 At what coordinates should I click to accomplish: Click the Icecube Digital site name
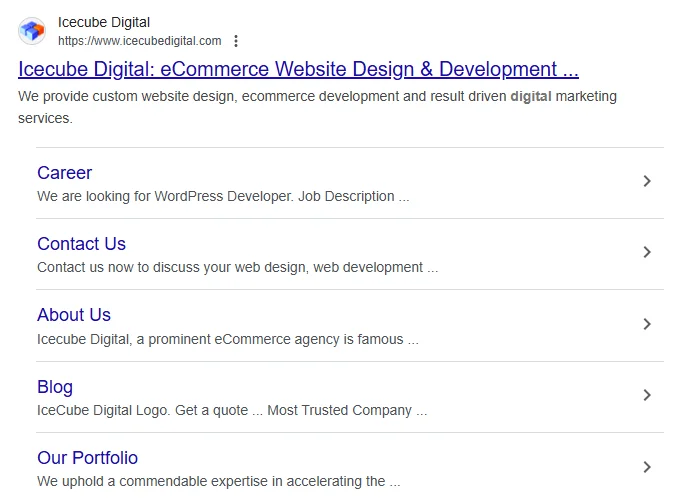[x=104, y=22]
